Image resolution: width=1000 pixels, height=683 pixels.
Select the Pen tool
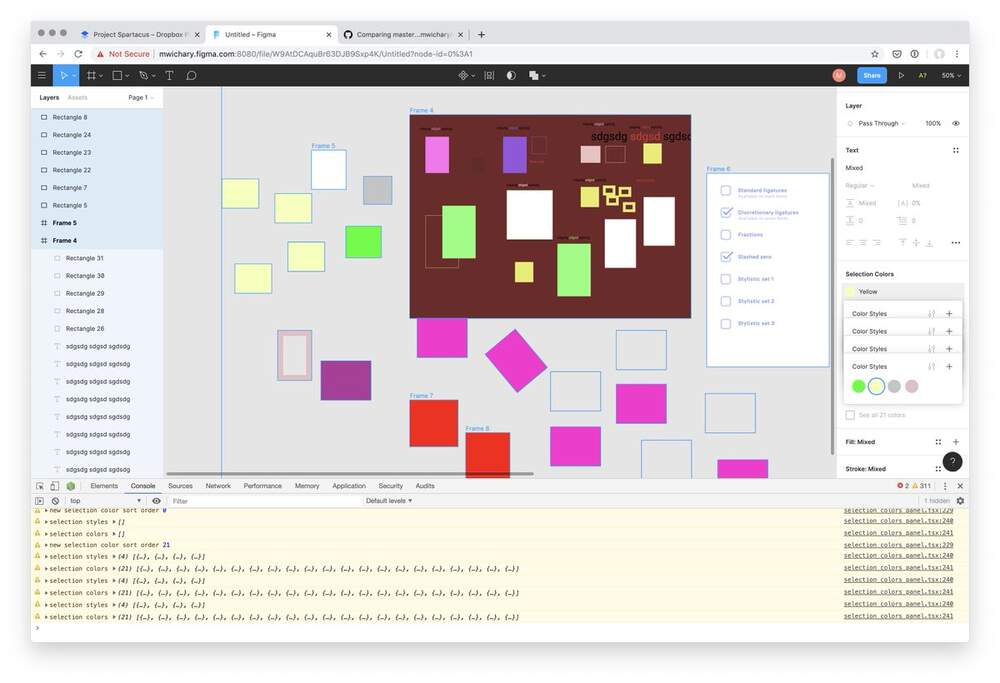pyautogui.click(x=144, y=75)
